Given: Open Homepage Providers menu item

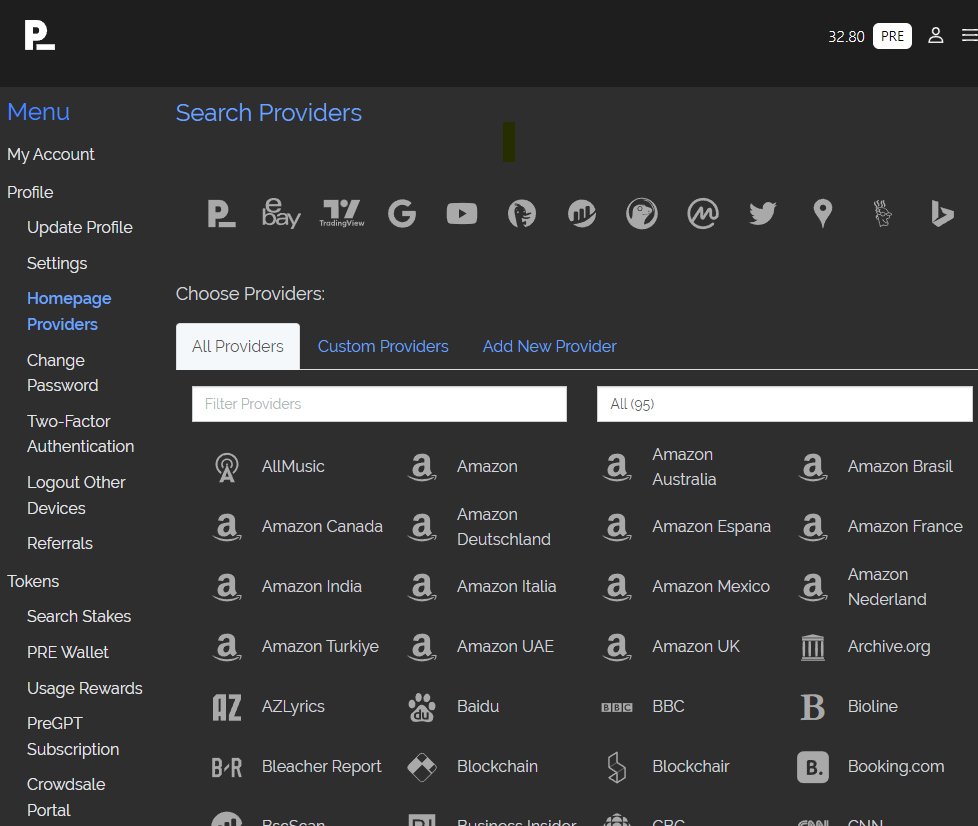Looking at the screenshot, I should [x=69, y=311].
